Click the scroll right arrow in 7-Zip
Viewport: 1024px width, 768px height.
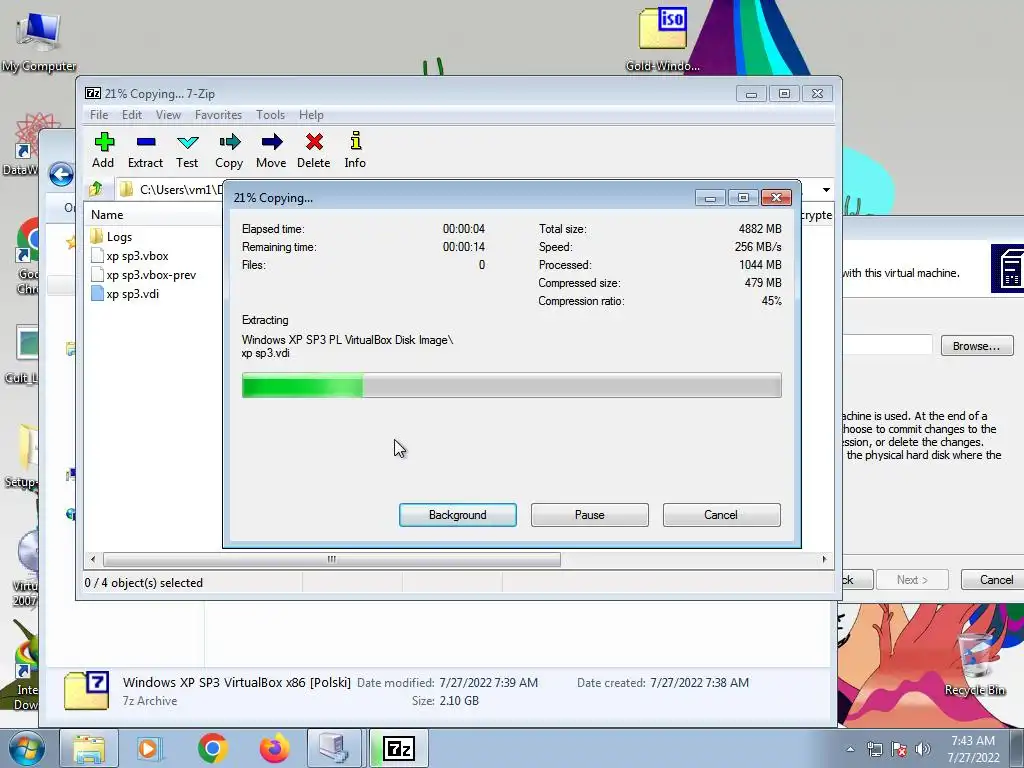(x=824, y=559)
